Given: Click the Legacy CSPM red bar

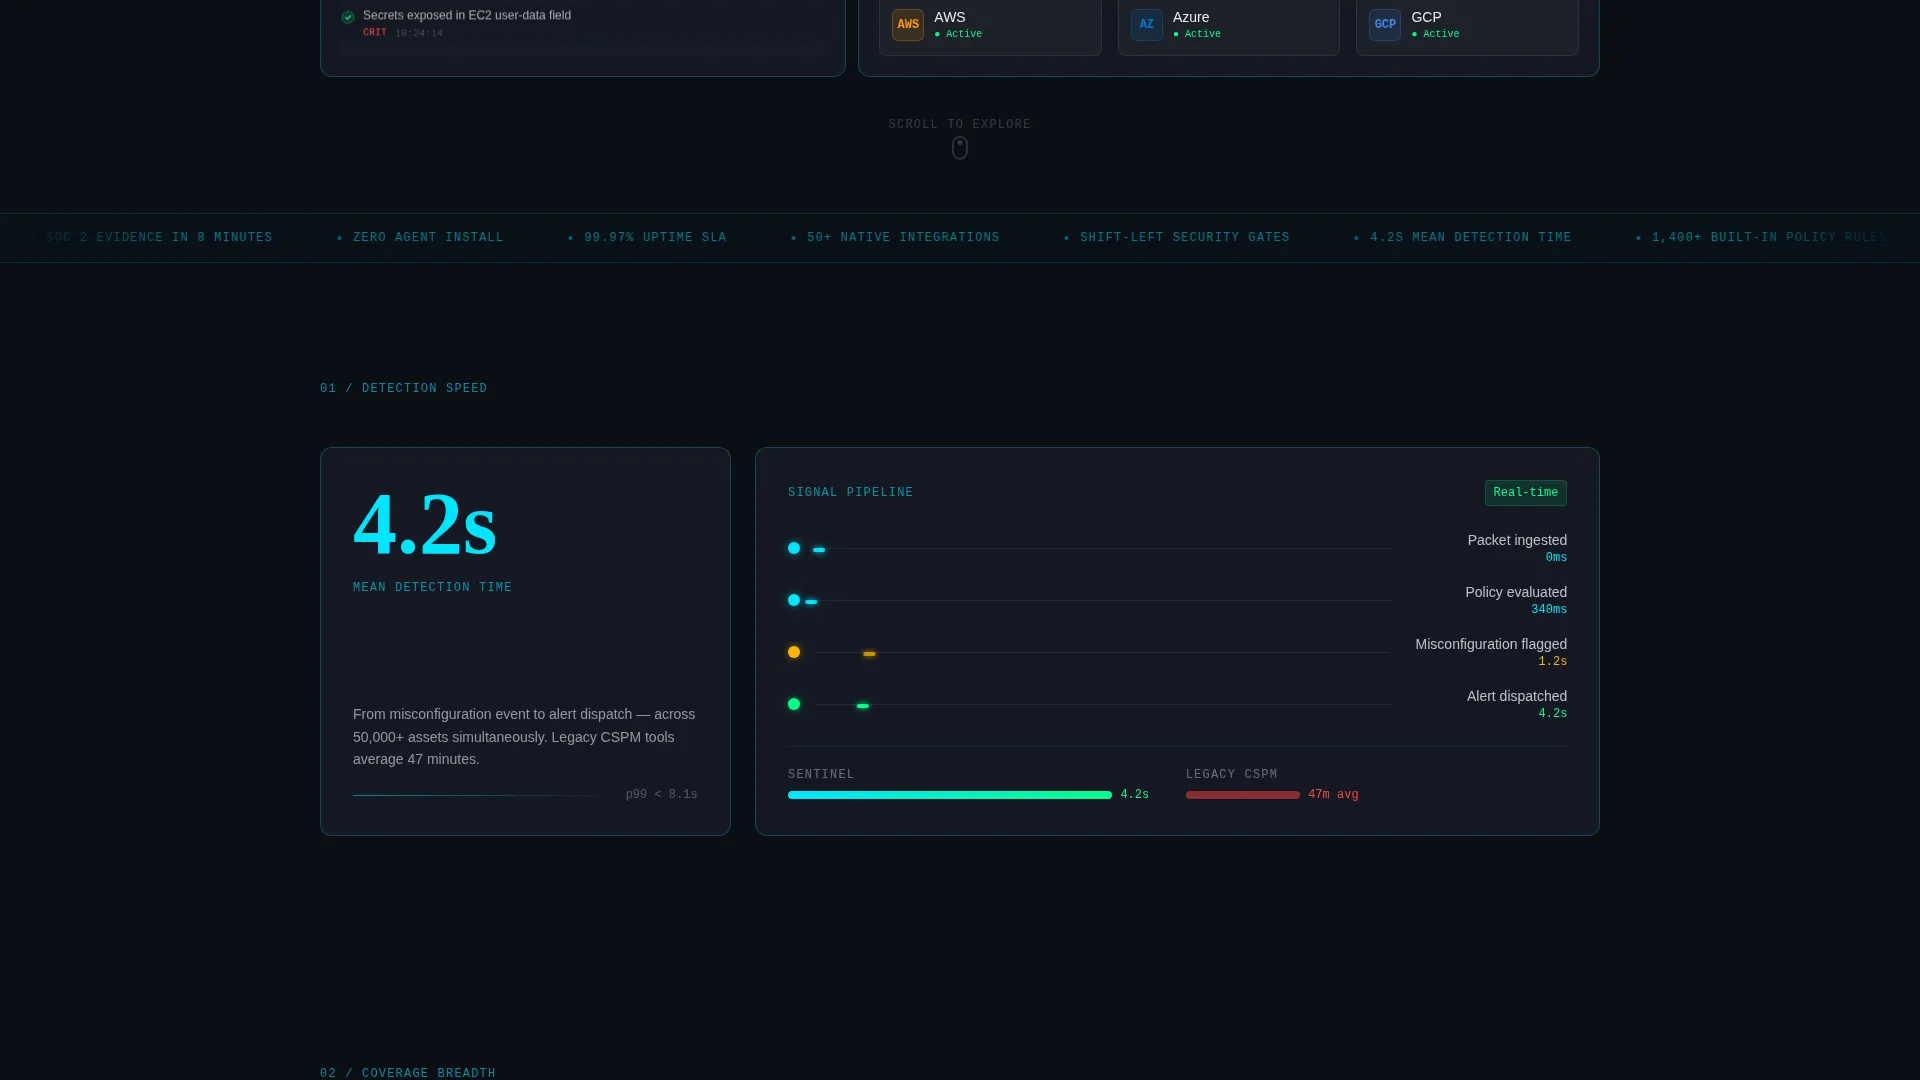Looking at the screenshot, I should 1243,795.
